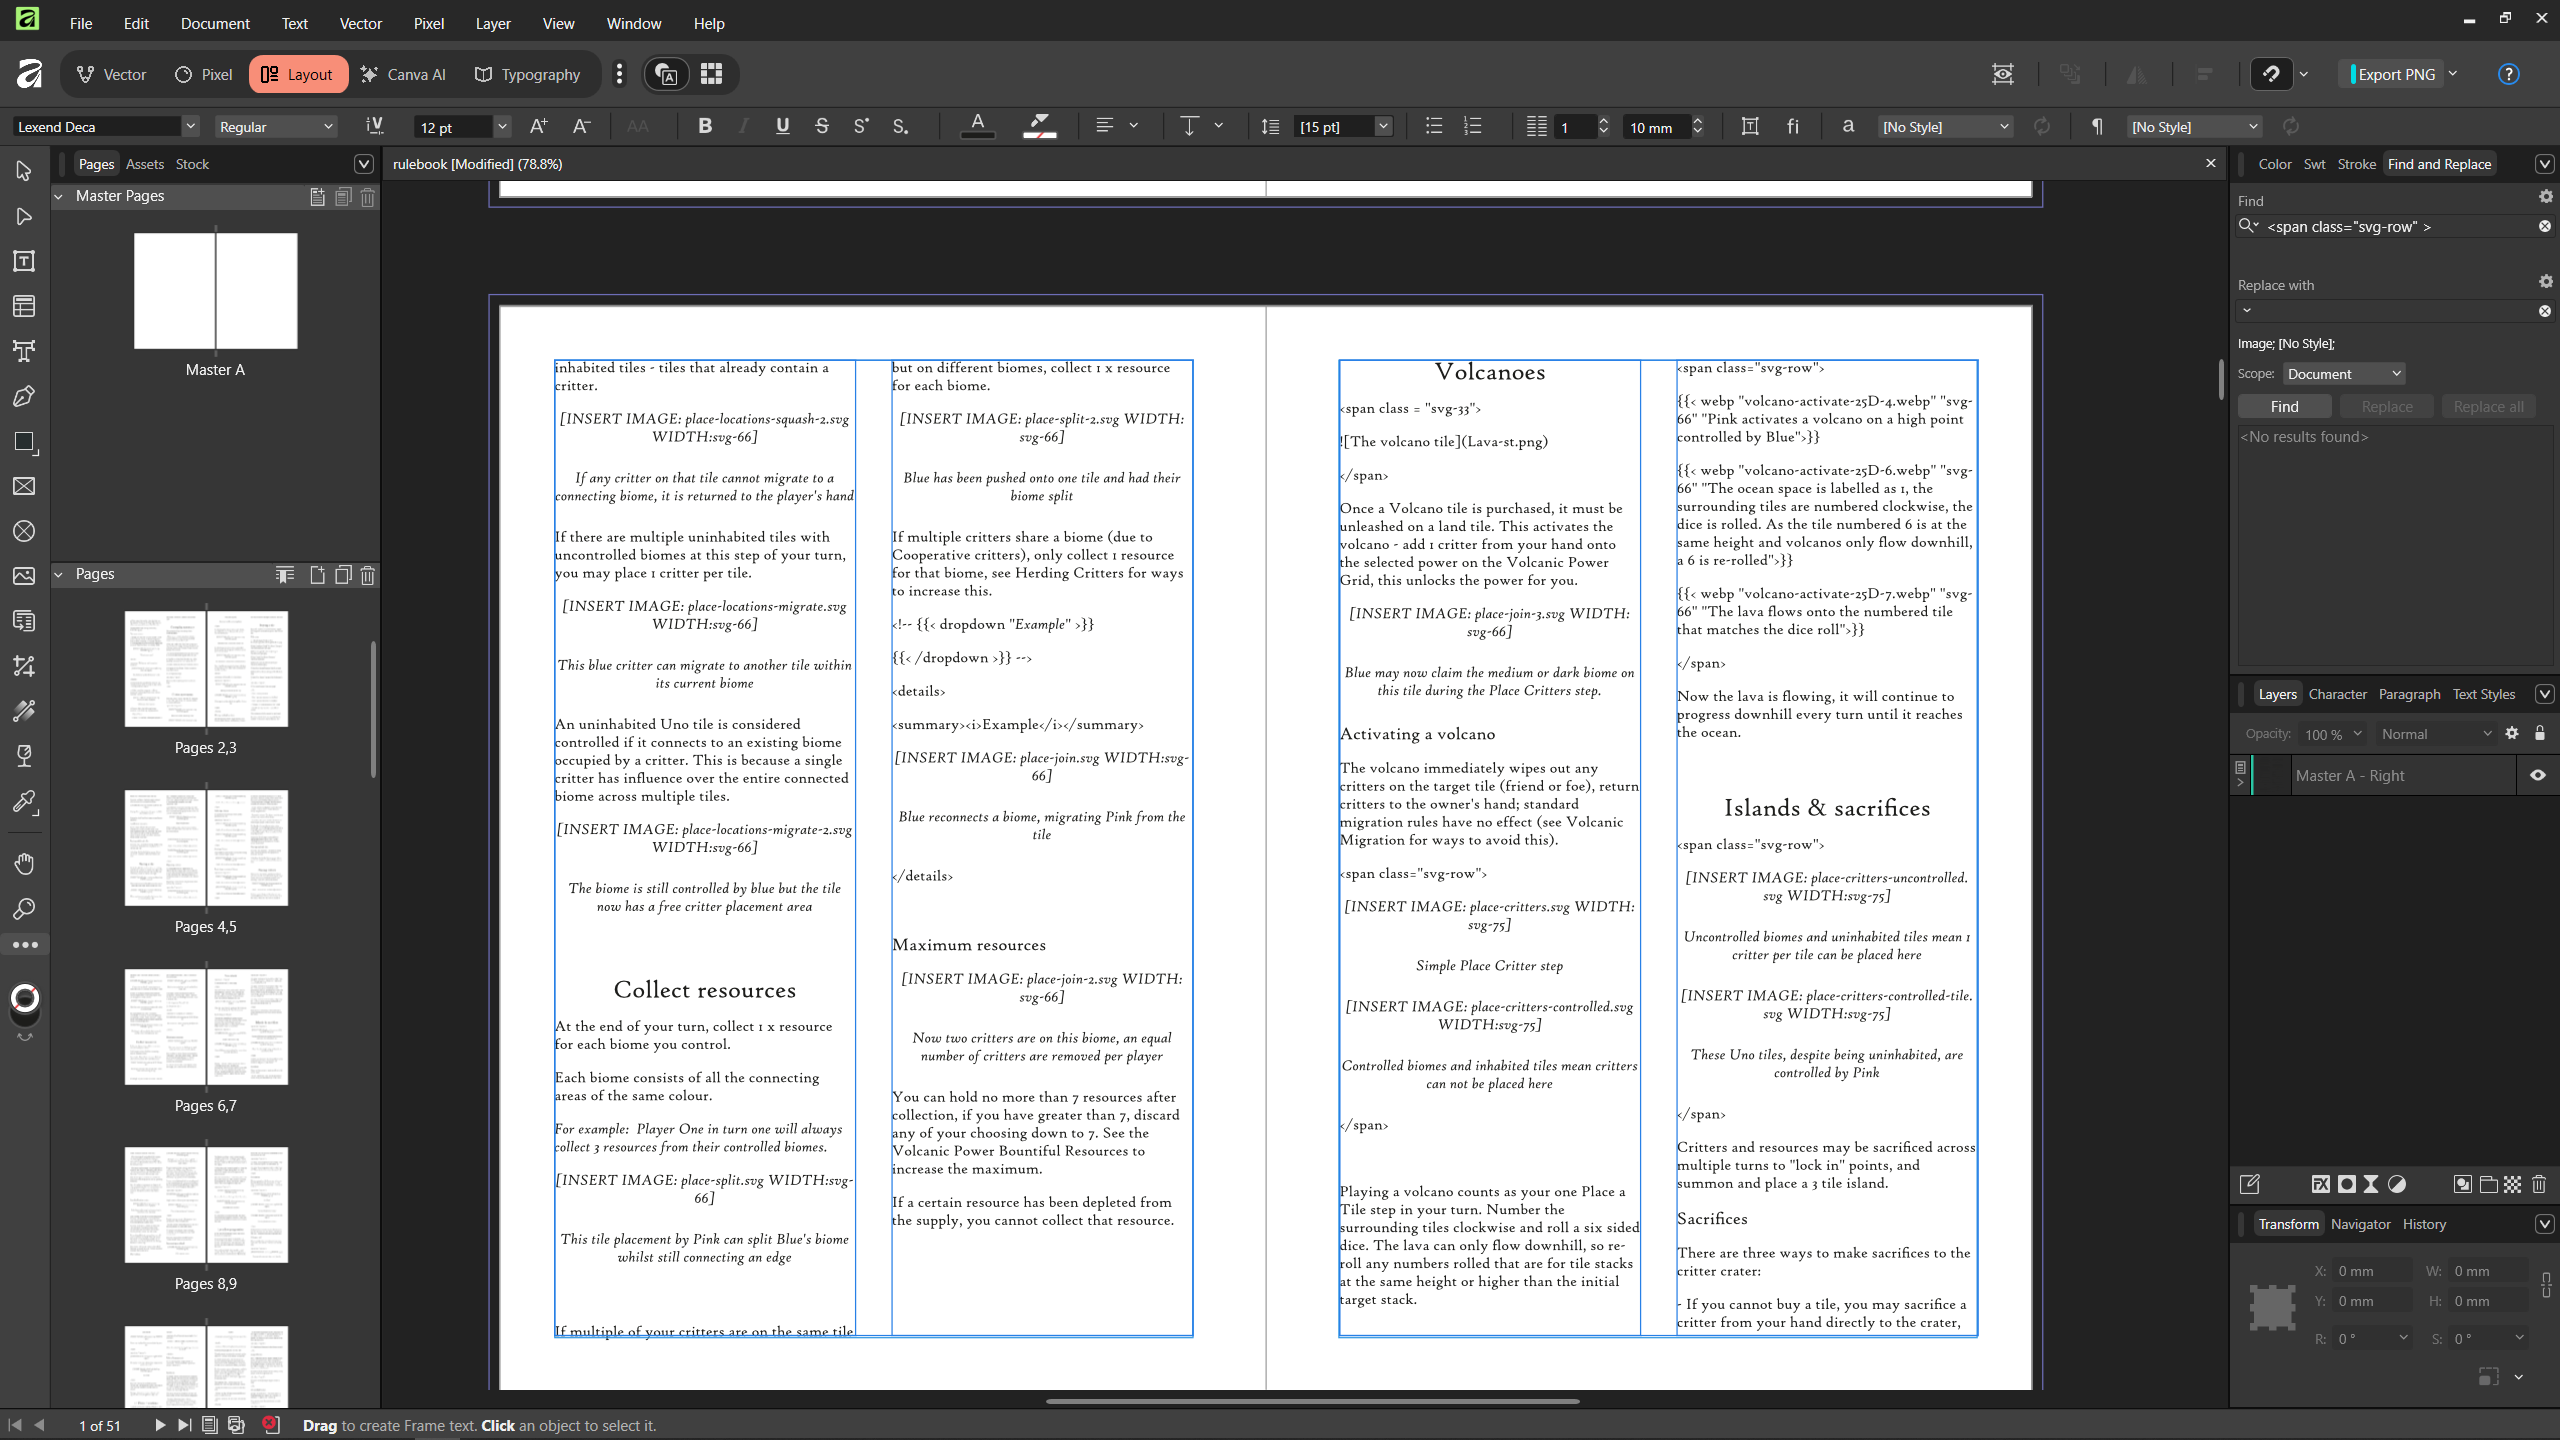This screenshot has height=1440, width=2560.
Task: Delete layer using trash icon in Layers panel
Action: (x=2539, y=1184)
